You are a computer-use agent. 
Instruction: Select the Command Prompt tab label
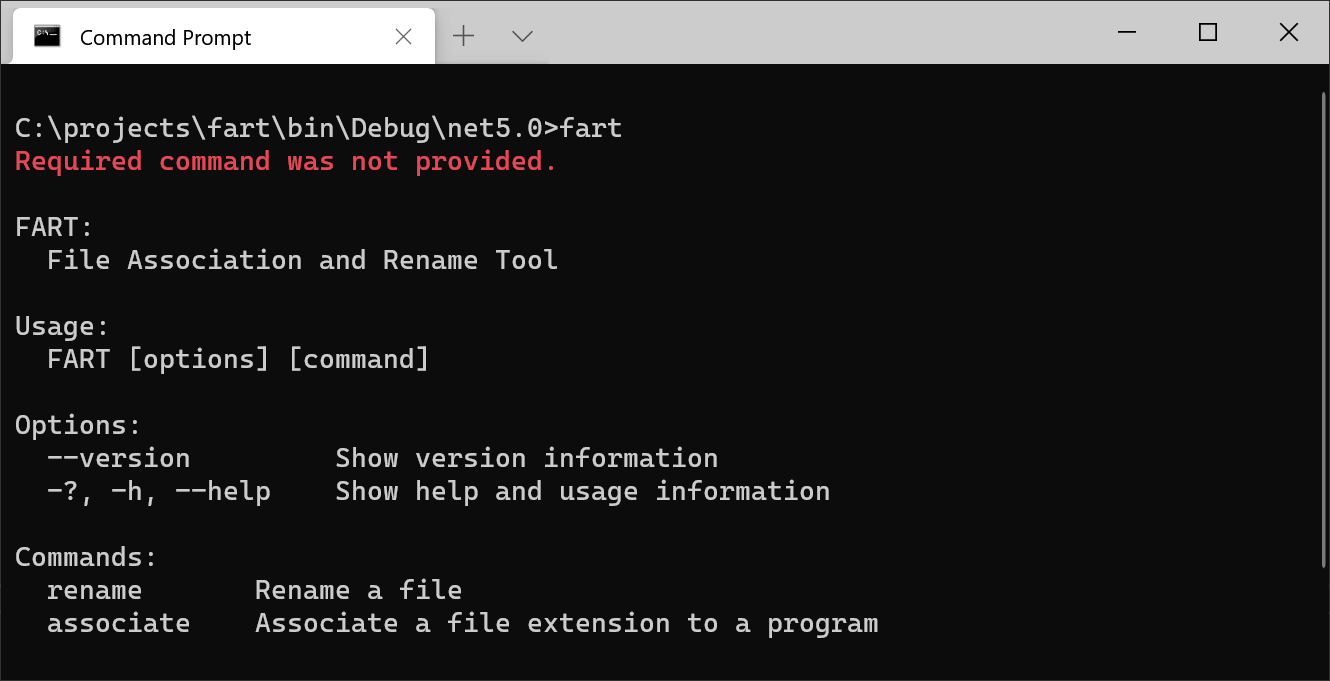pos(166,37)
